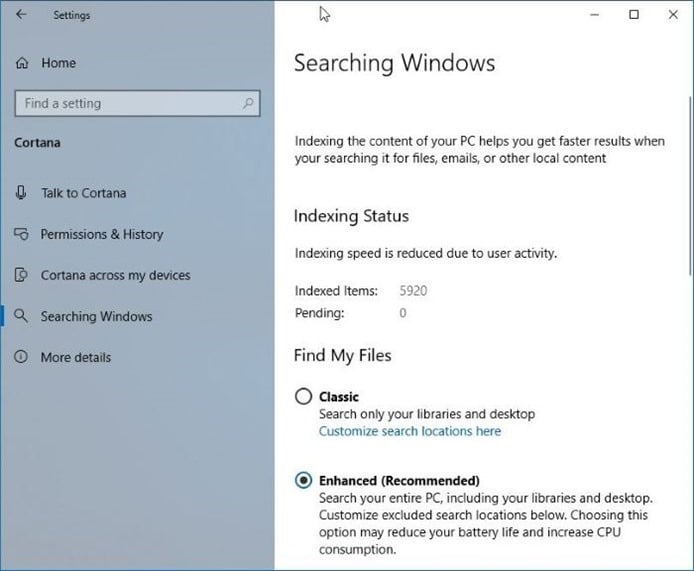Screen dimensions: 694x571
Task: Maximize the Settings window
Action: click(x=633, y=14)
